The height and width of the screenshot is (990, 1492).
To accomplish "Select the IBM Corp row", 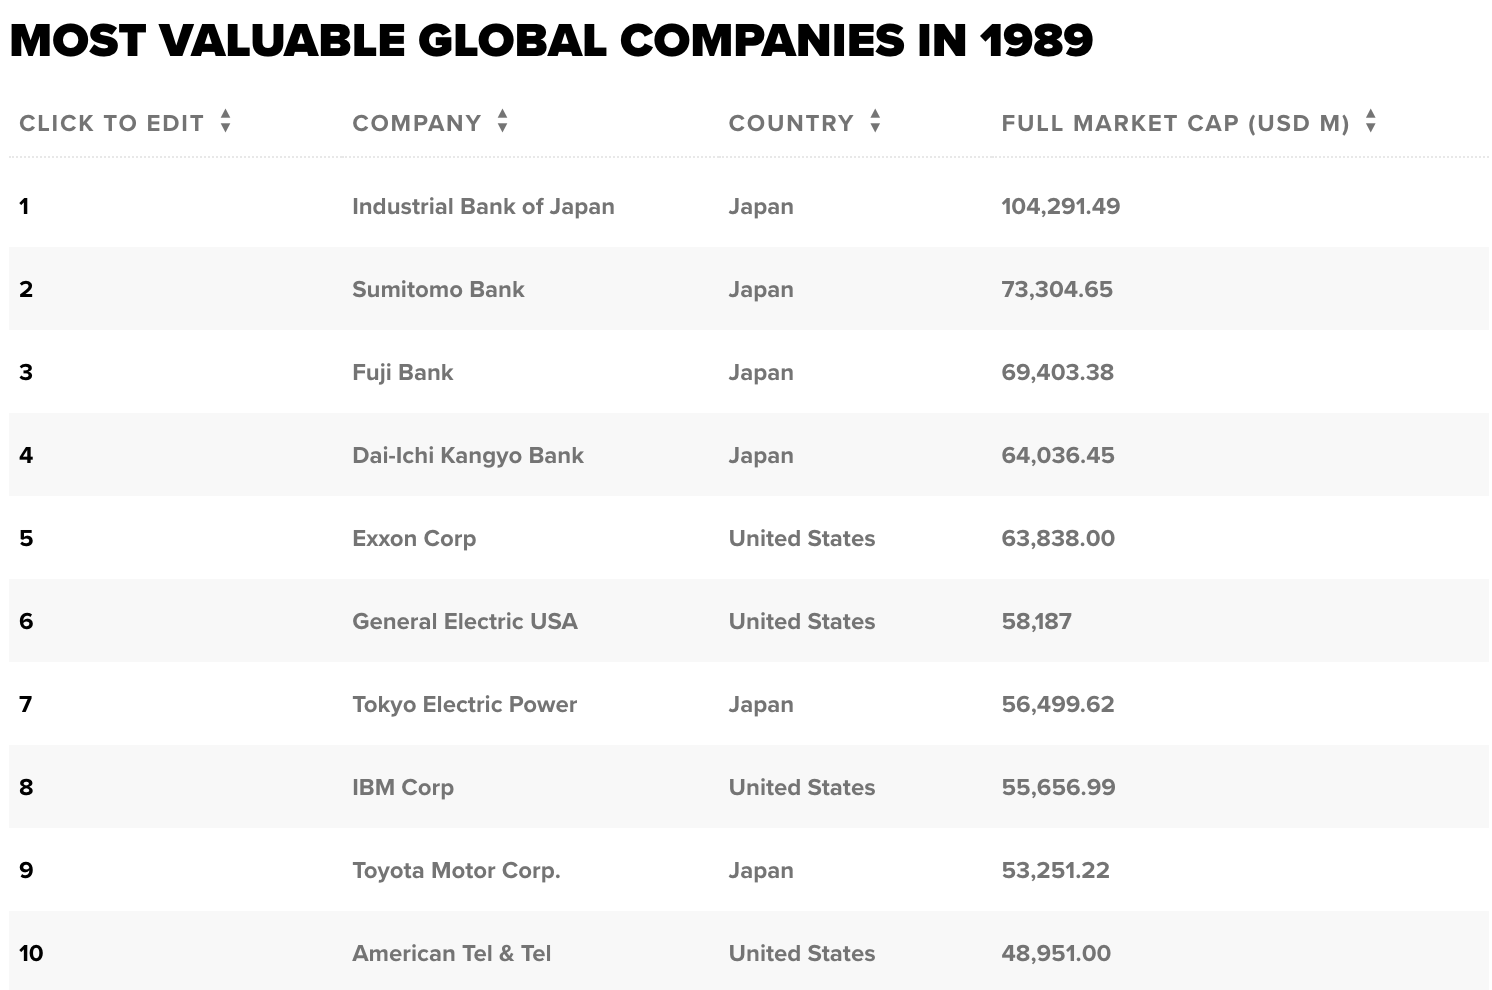I will [749, 787].
